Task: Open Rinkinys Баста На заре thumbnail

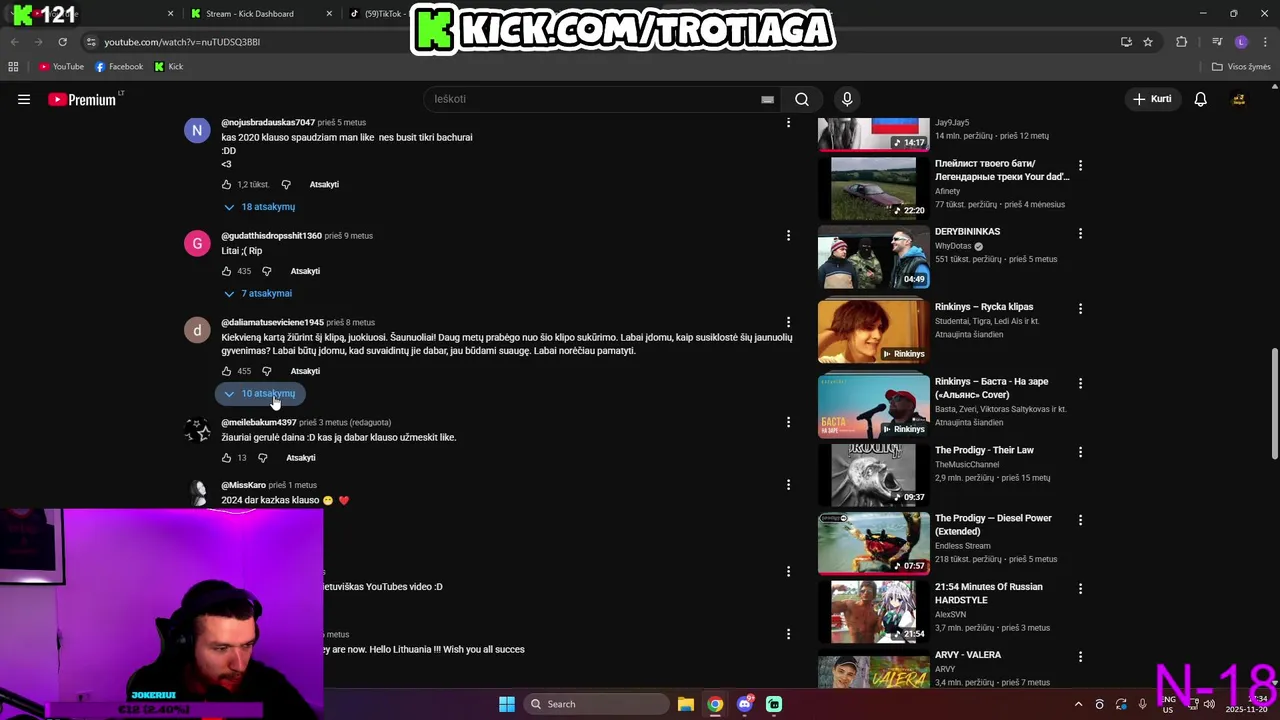Action: coord(874,407)
